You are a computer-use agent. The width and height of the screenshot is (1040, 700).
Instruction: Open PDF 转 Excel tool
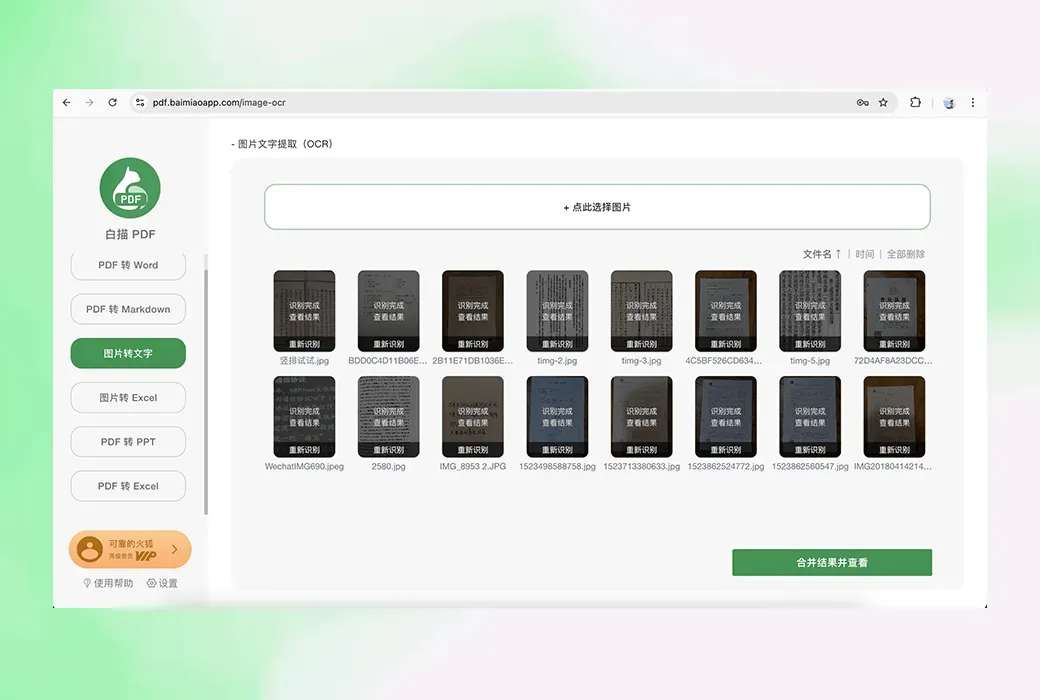coord(128,486)
